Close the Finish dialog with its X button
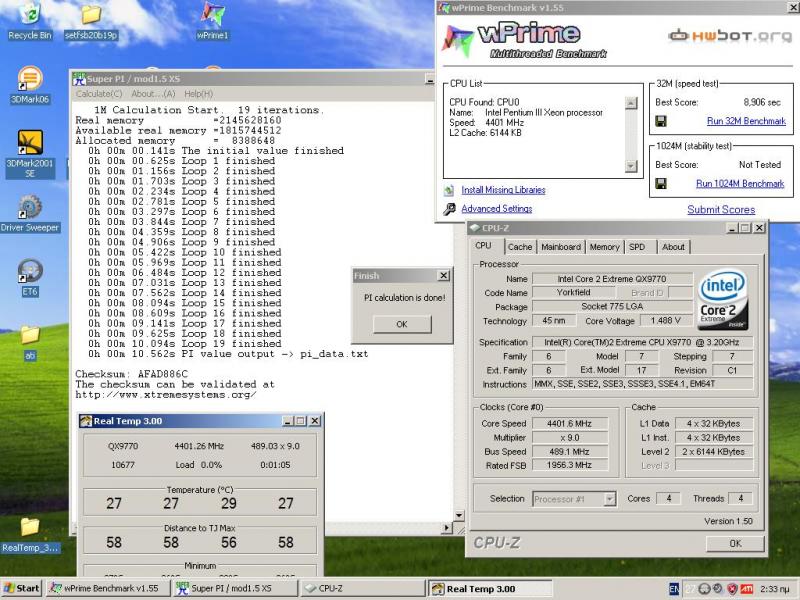This screenshot has height=600, width=800. (444, 276)
